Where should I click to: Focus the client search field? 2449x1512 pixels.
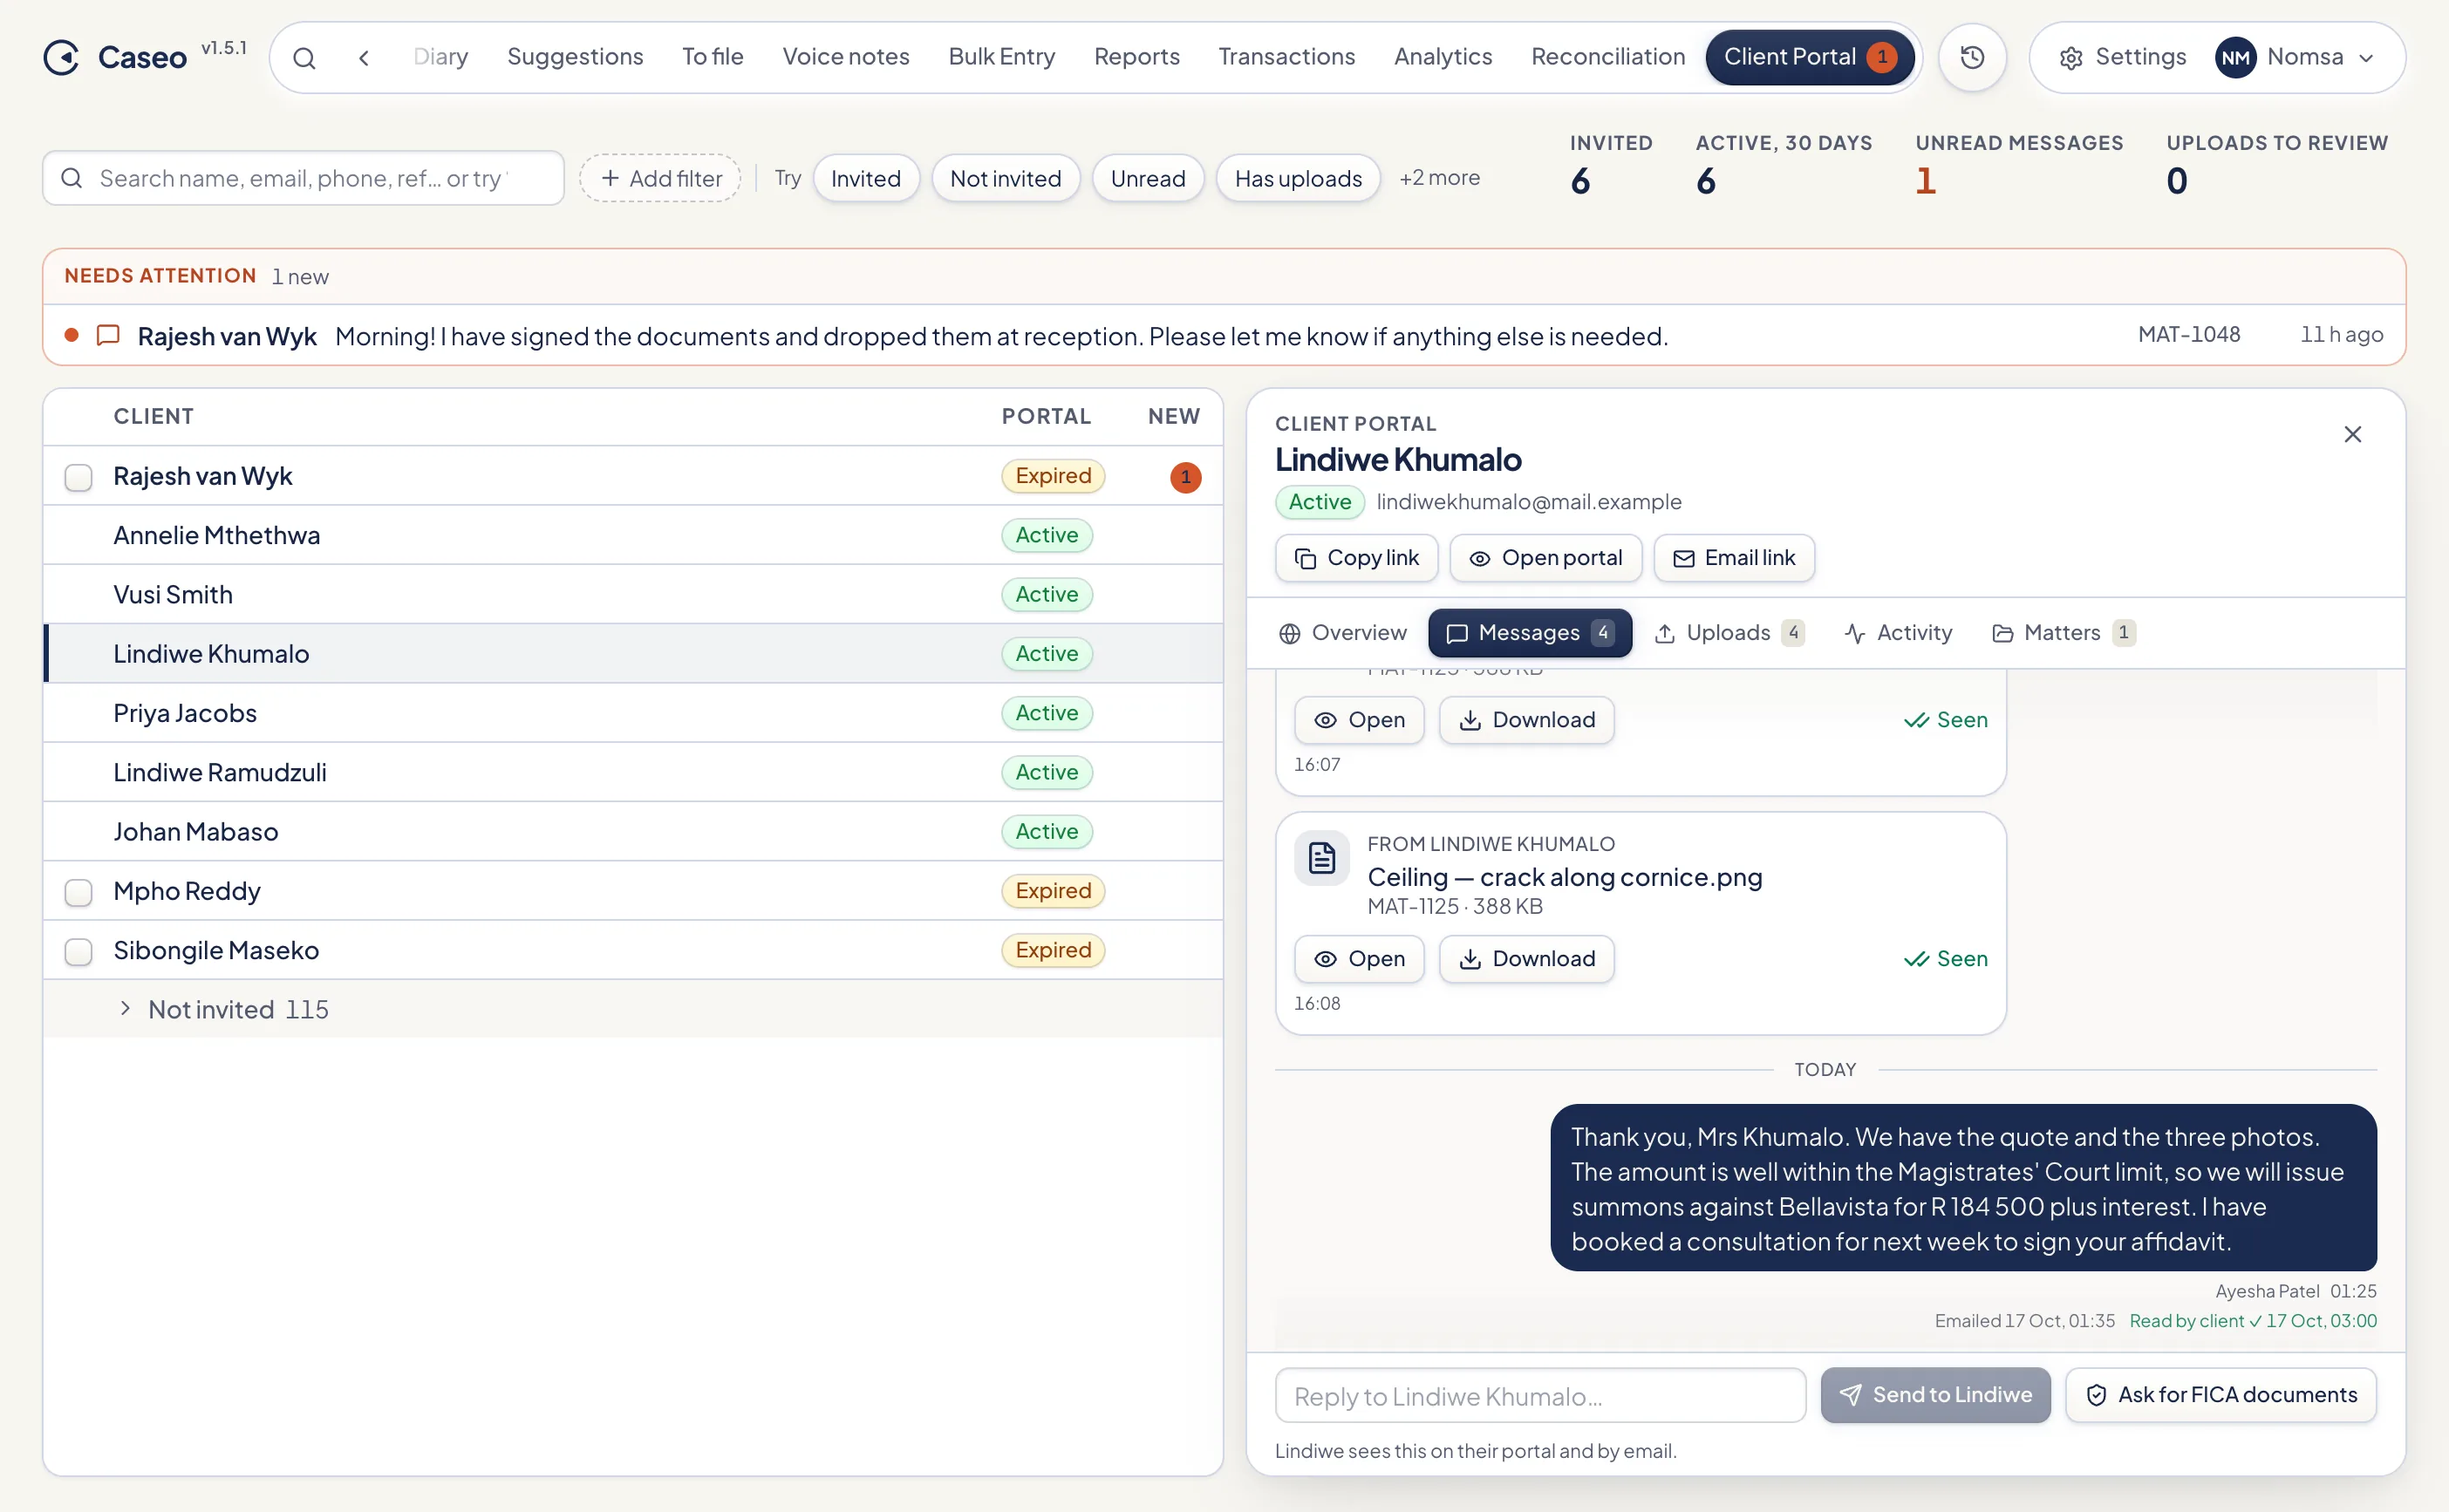pos(303,178)
